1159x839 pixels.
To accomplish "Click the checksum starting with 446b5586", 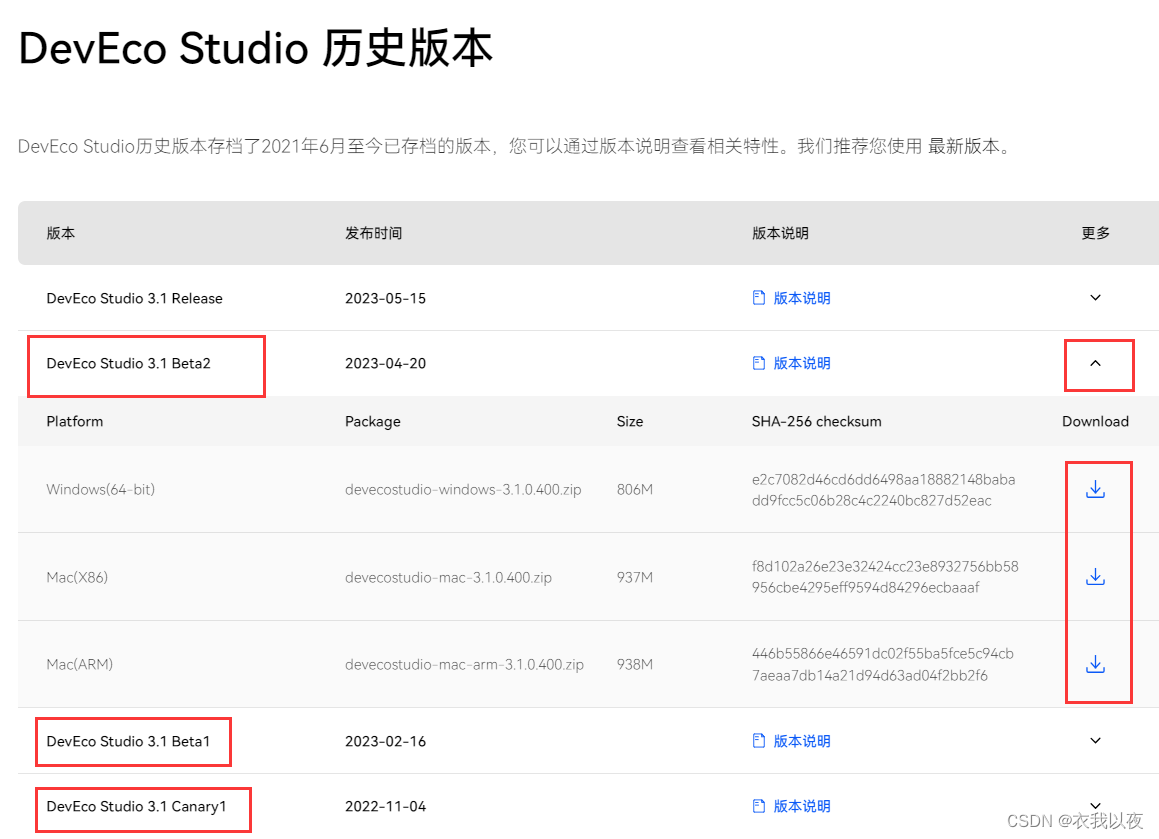I will [883, 665].
